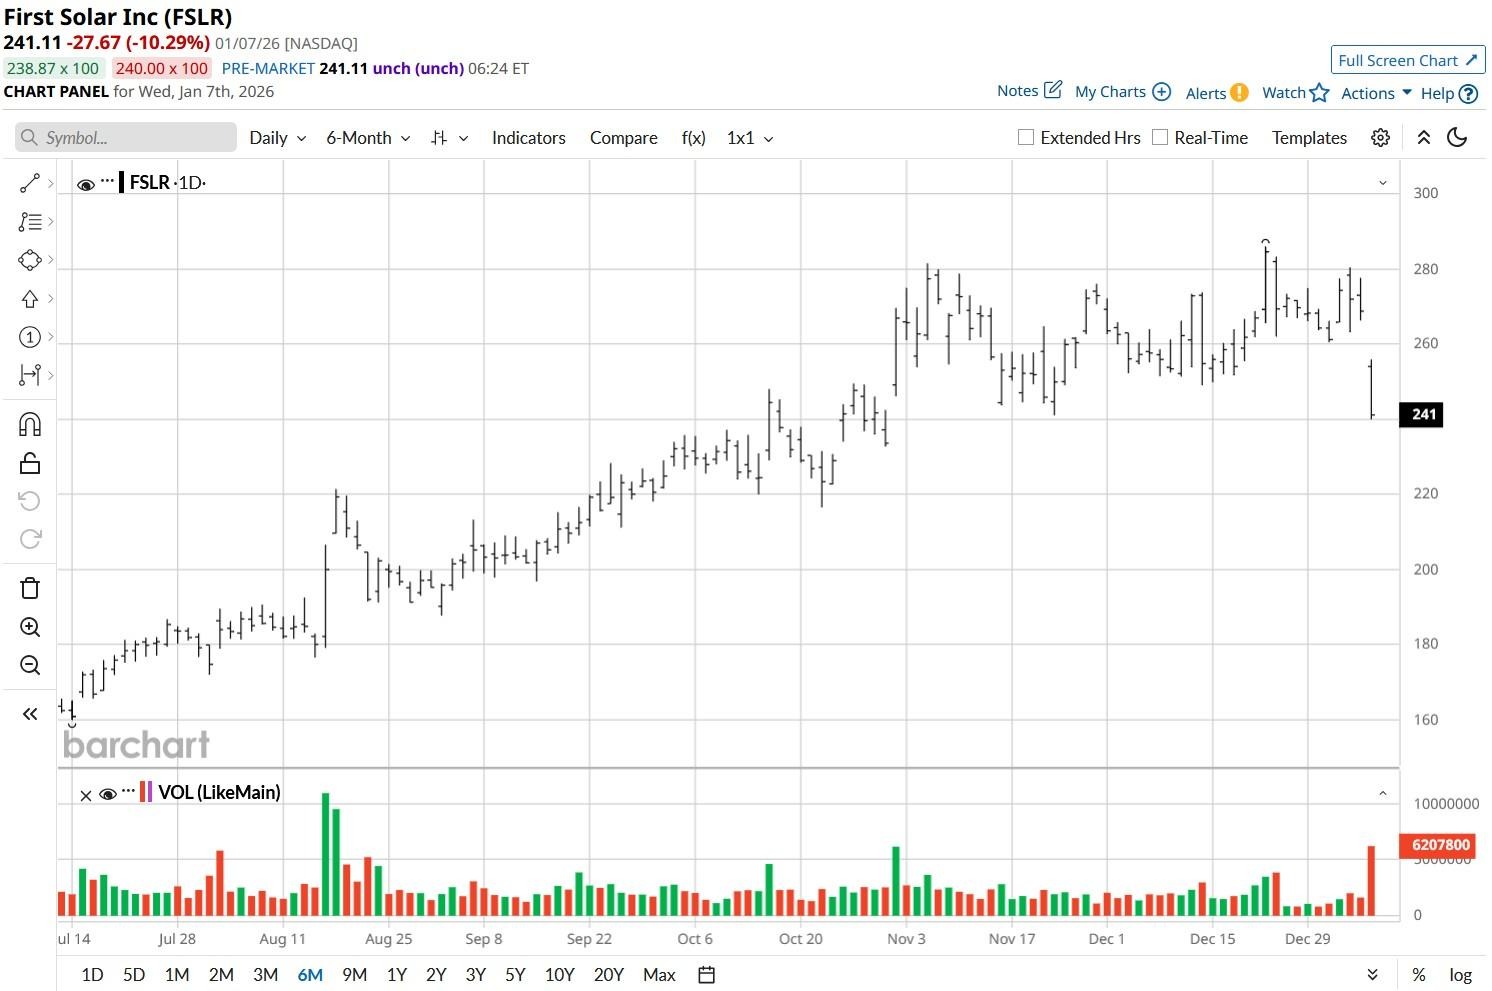This screenshot has width=1492, height=991.
Task: Open the date range calendar picker
Action: pos(706,975)
